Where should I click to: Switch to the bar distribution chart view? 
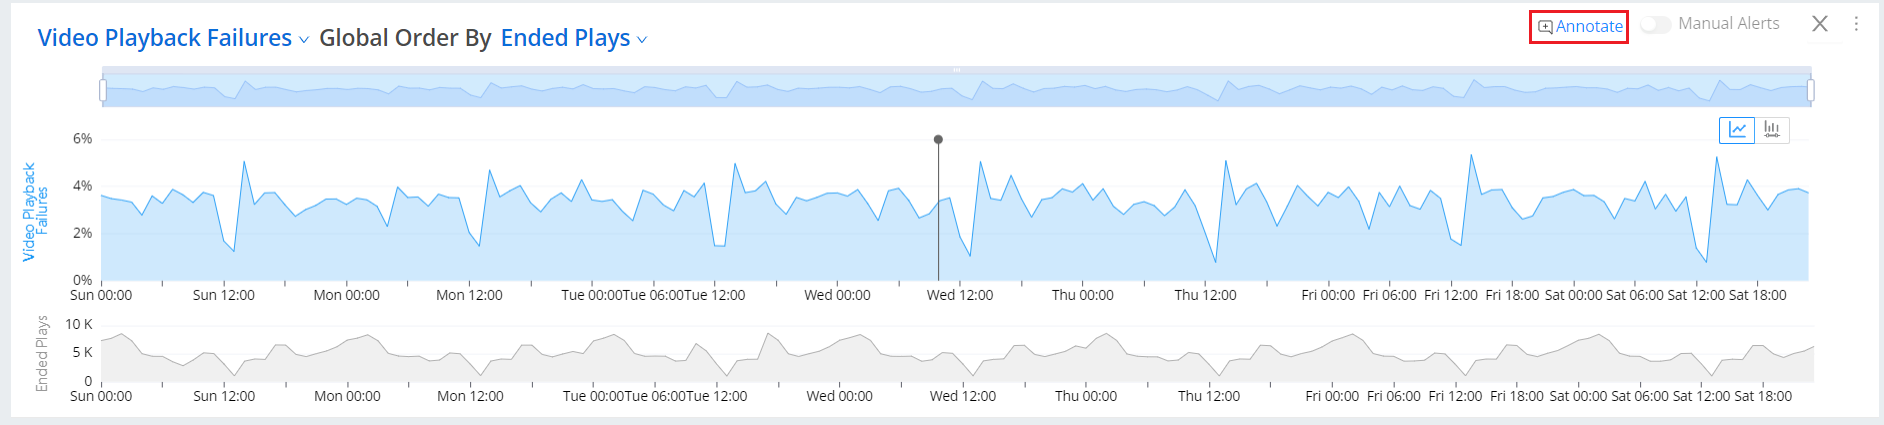pos(1772,130)
